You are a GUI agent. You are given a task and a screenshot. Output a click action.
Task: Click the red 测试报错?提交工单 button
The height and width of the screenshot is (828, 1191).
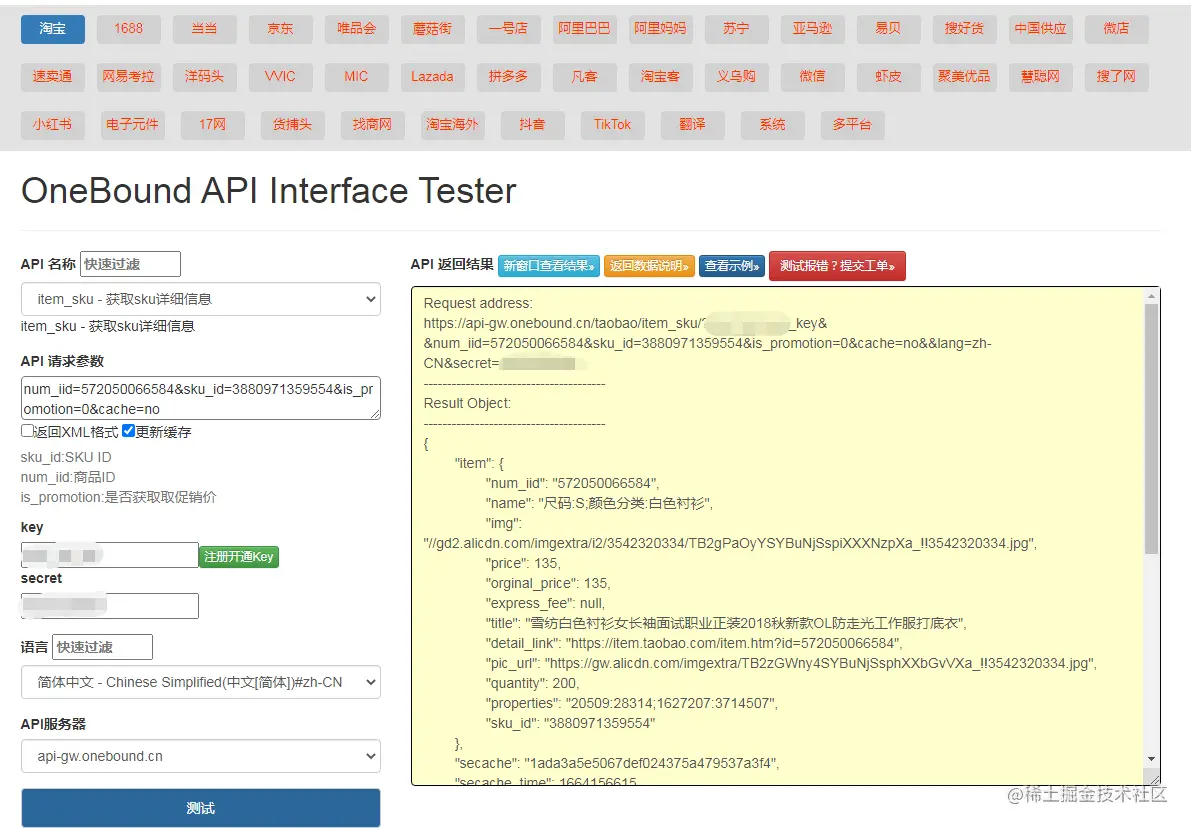[x=836, y=266]
